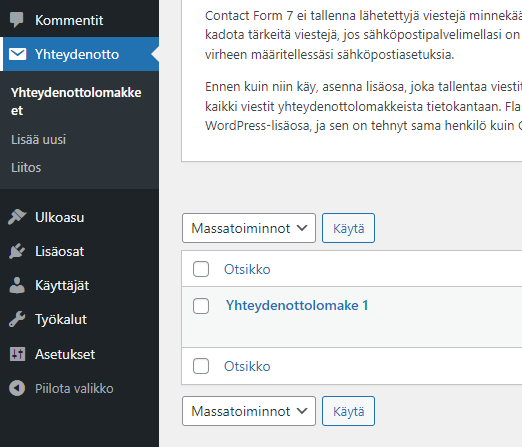Click the Piilota valikko collapse arrow icon
This screenshot has width=522, height=447.
(x=17, y=388)
